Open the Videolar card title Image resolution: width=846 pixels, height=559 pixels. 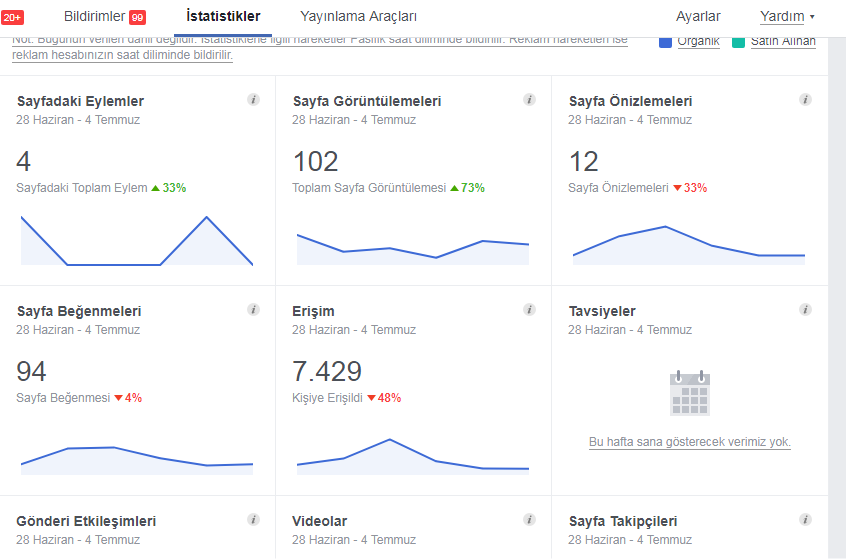point(319,521)
